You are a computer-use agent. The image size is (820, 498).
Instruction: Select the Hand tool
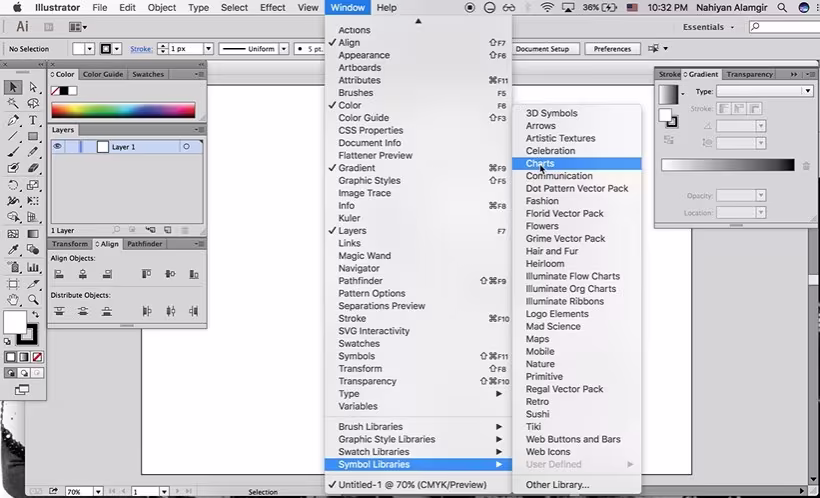pyautogui.click(x=13, y=300)
